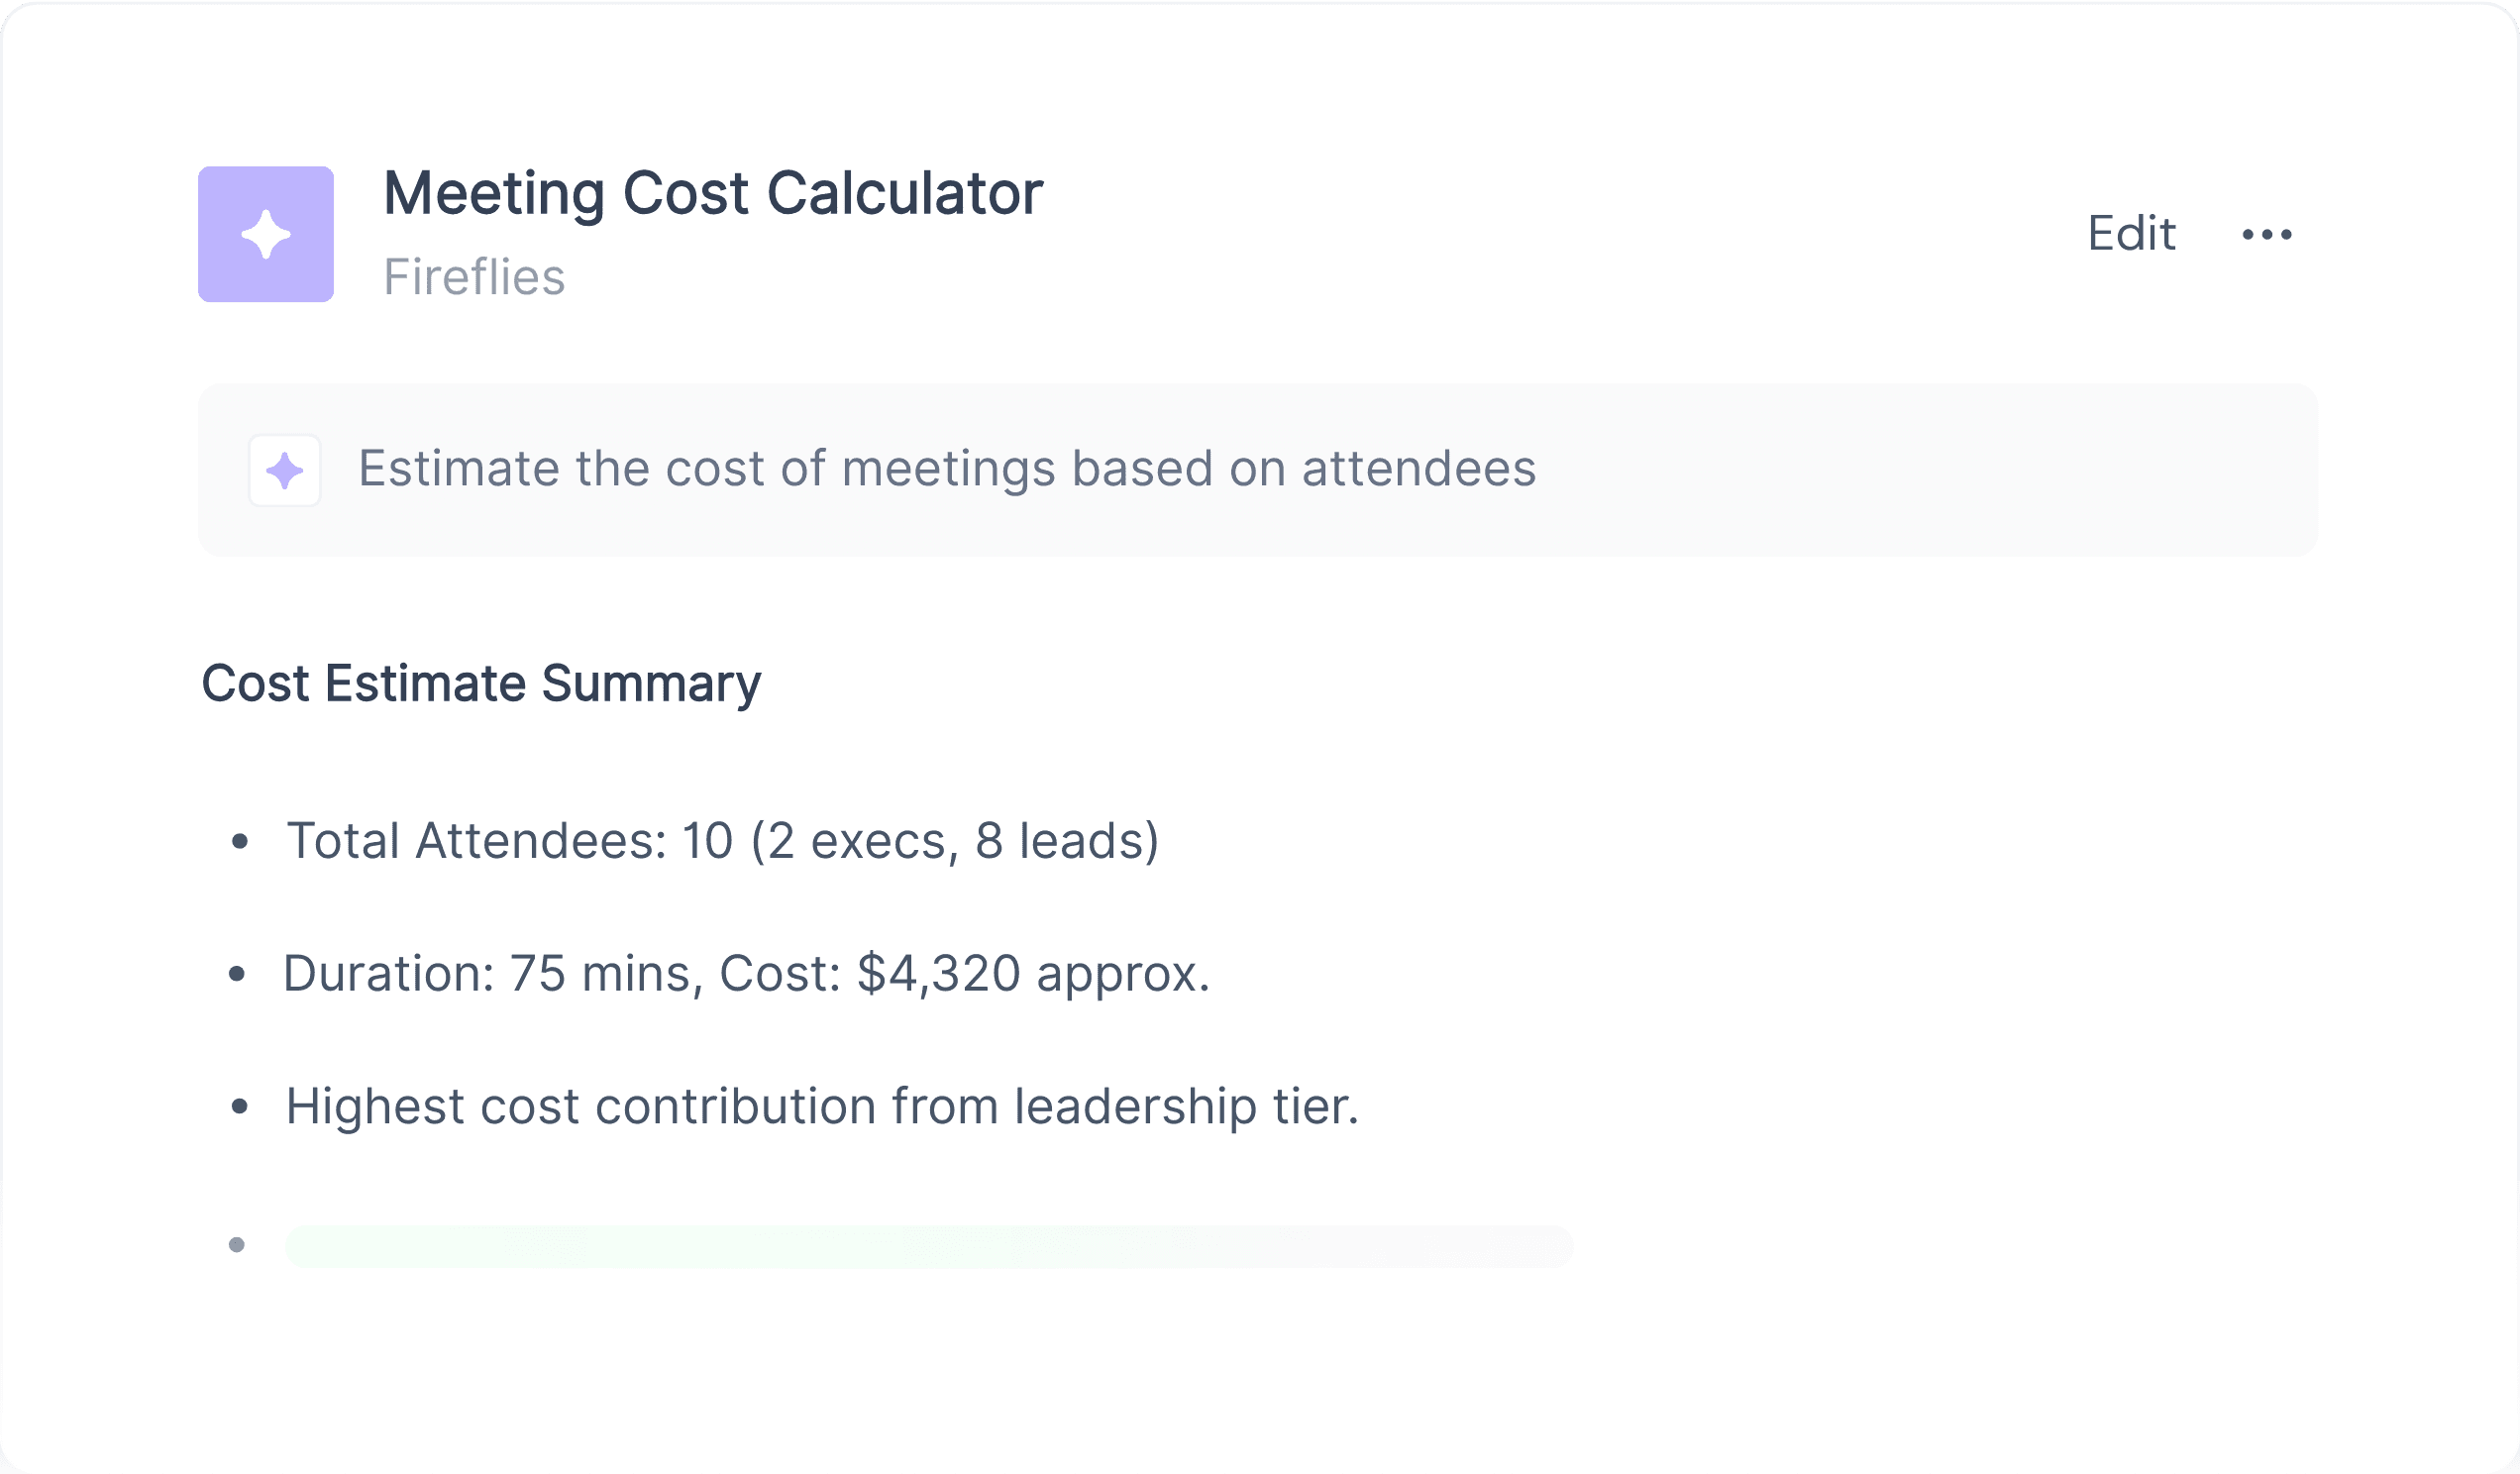Click the green loading placeholder bar

930,1247
